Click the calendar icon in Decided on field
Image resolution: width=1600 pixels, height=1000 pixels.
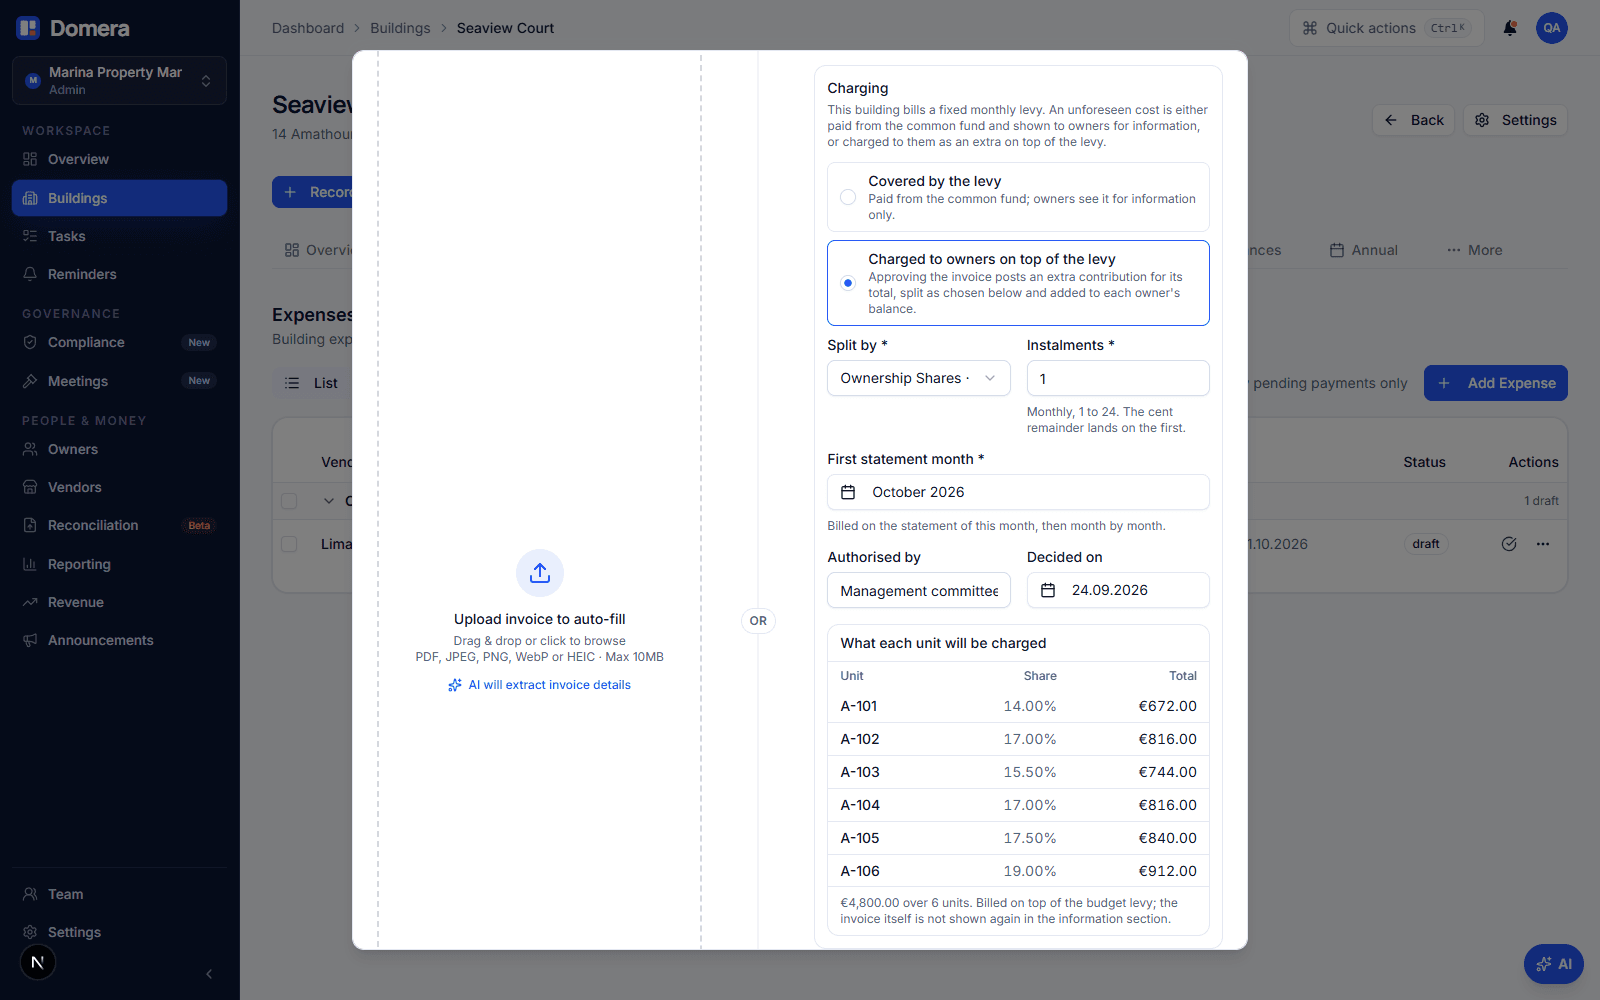tap(1048, 590)
